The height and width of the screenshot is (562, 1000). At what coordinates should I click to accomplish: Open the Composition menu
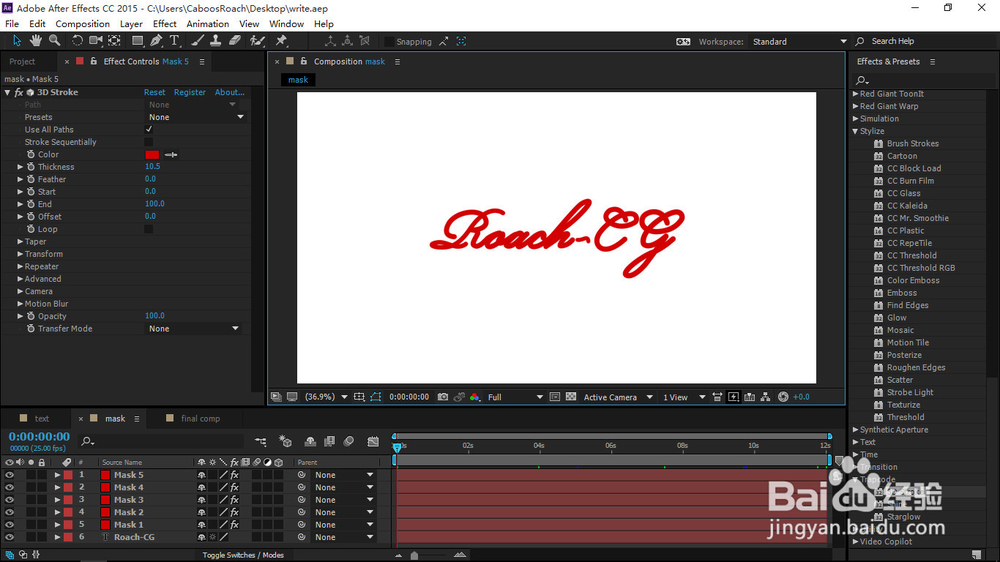(82, 24)
